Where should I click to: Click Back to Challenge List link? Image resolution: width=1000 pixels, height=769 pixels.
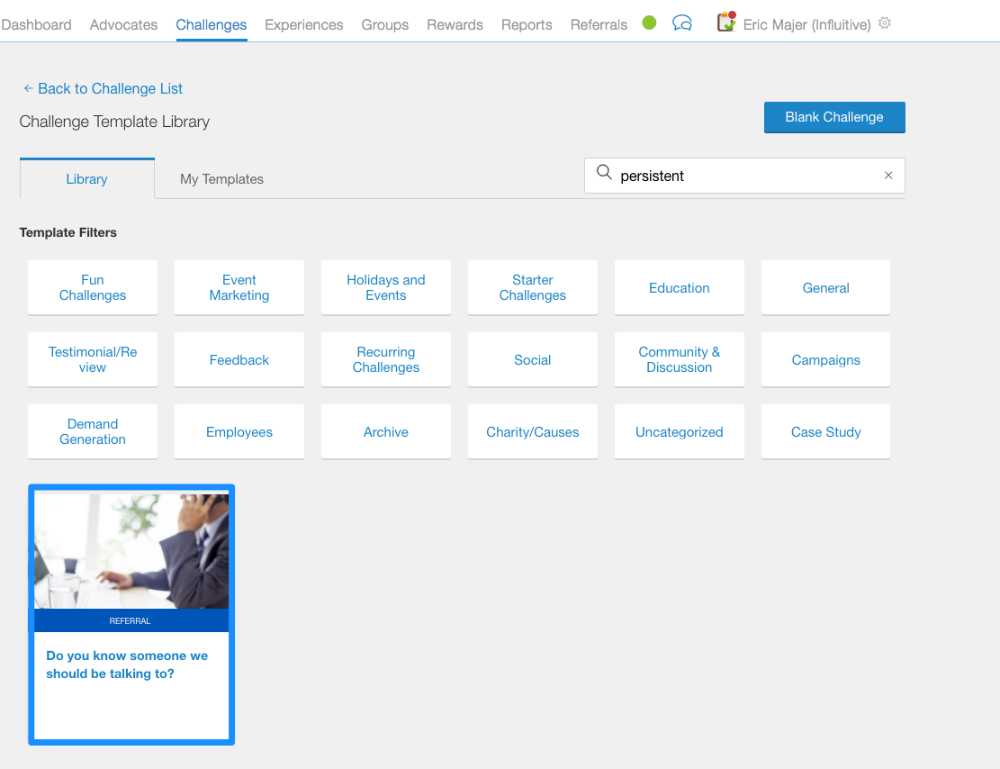[110, 89]
